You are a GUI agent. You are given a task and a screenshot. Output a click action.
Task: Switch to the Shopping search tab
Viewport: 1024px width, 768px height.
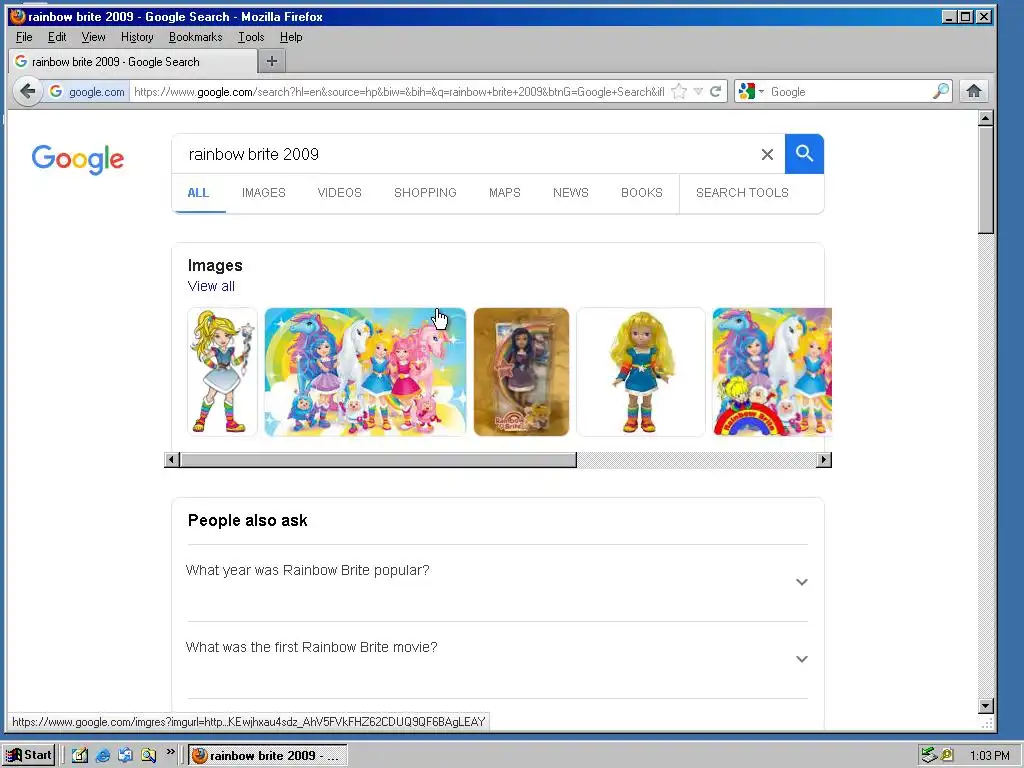pos(425,193)
